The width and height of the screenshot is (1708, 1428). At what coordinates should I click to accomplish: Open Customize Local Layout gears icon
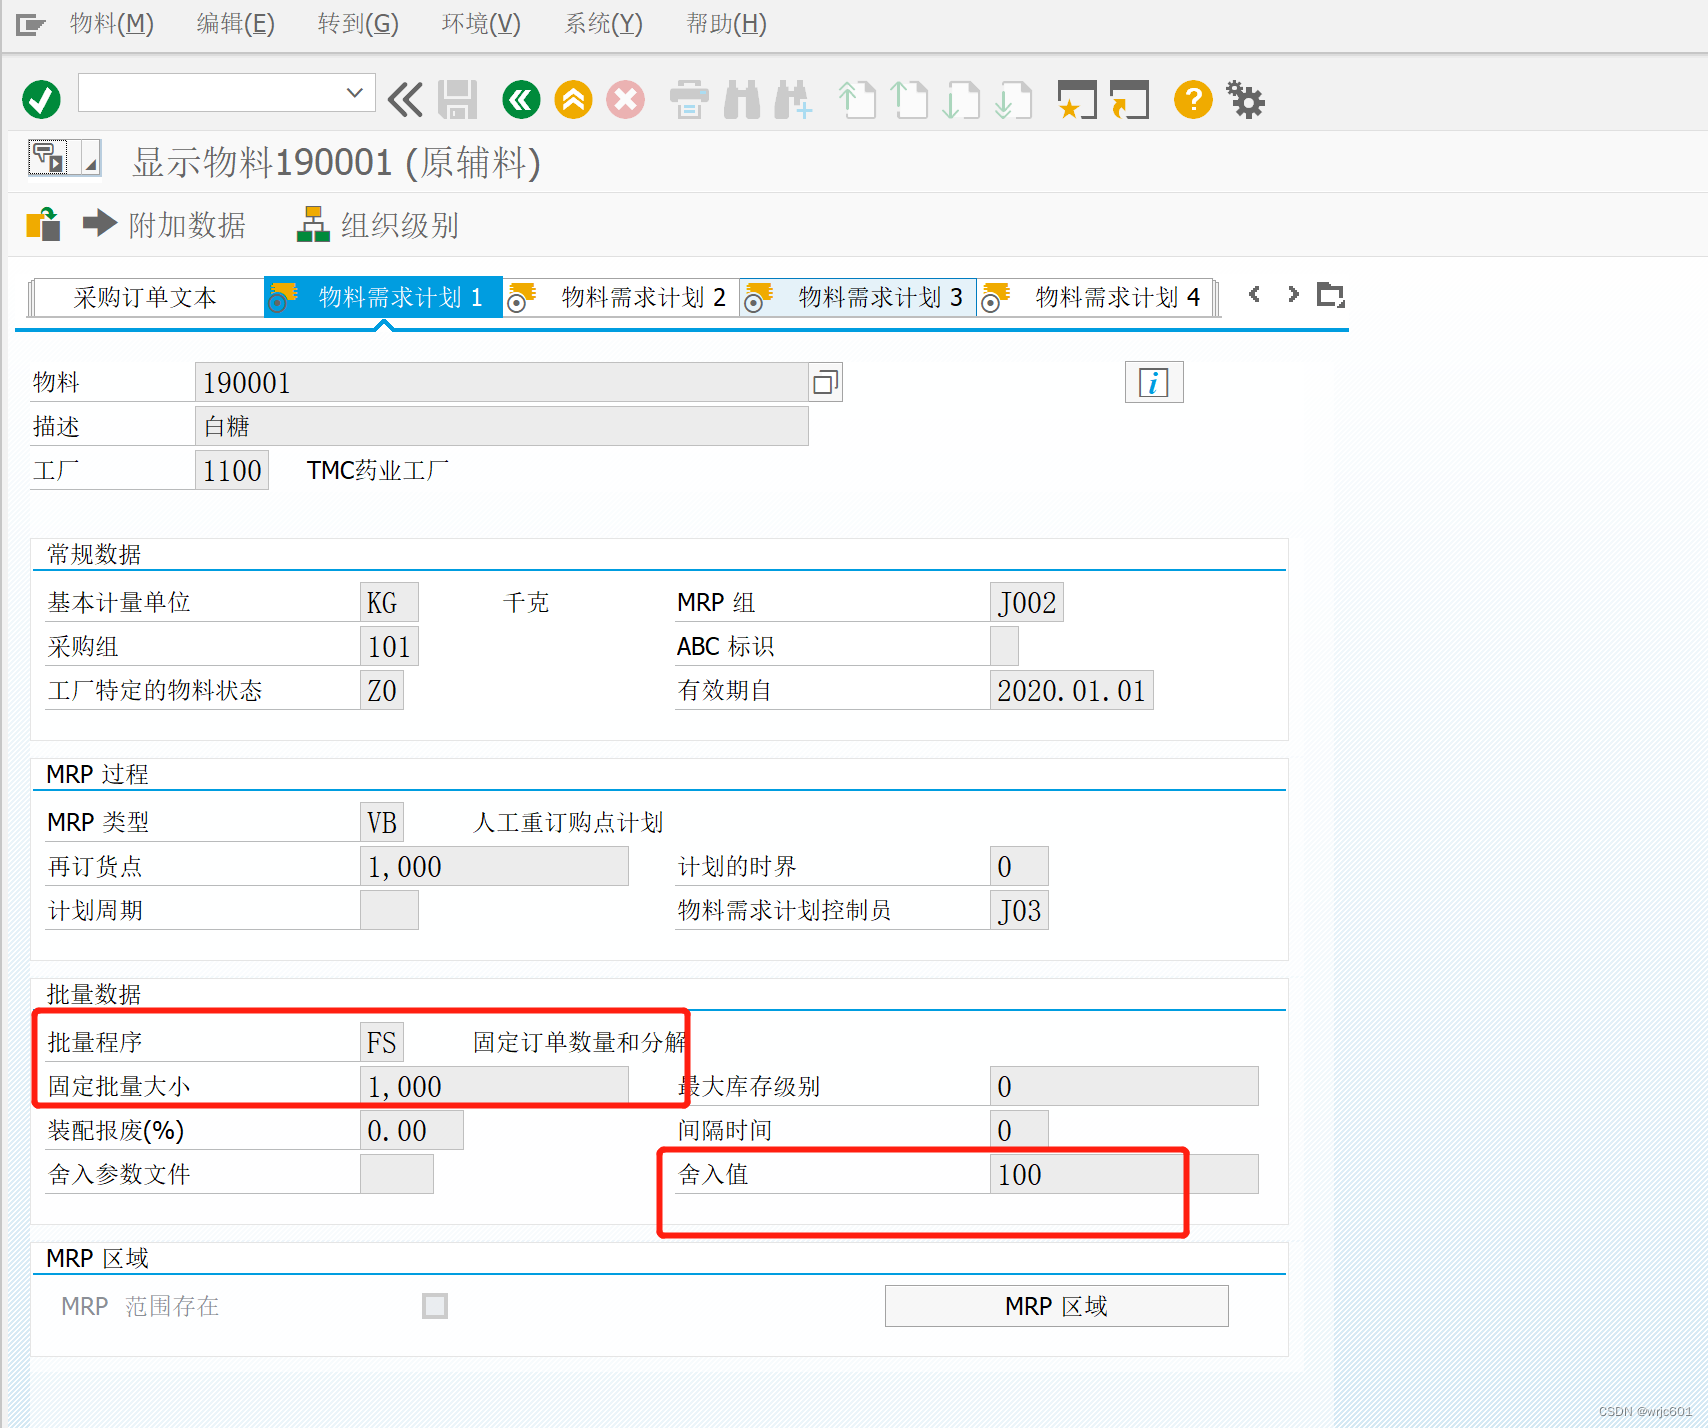pos(1246,99)
